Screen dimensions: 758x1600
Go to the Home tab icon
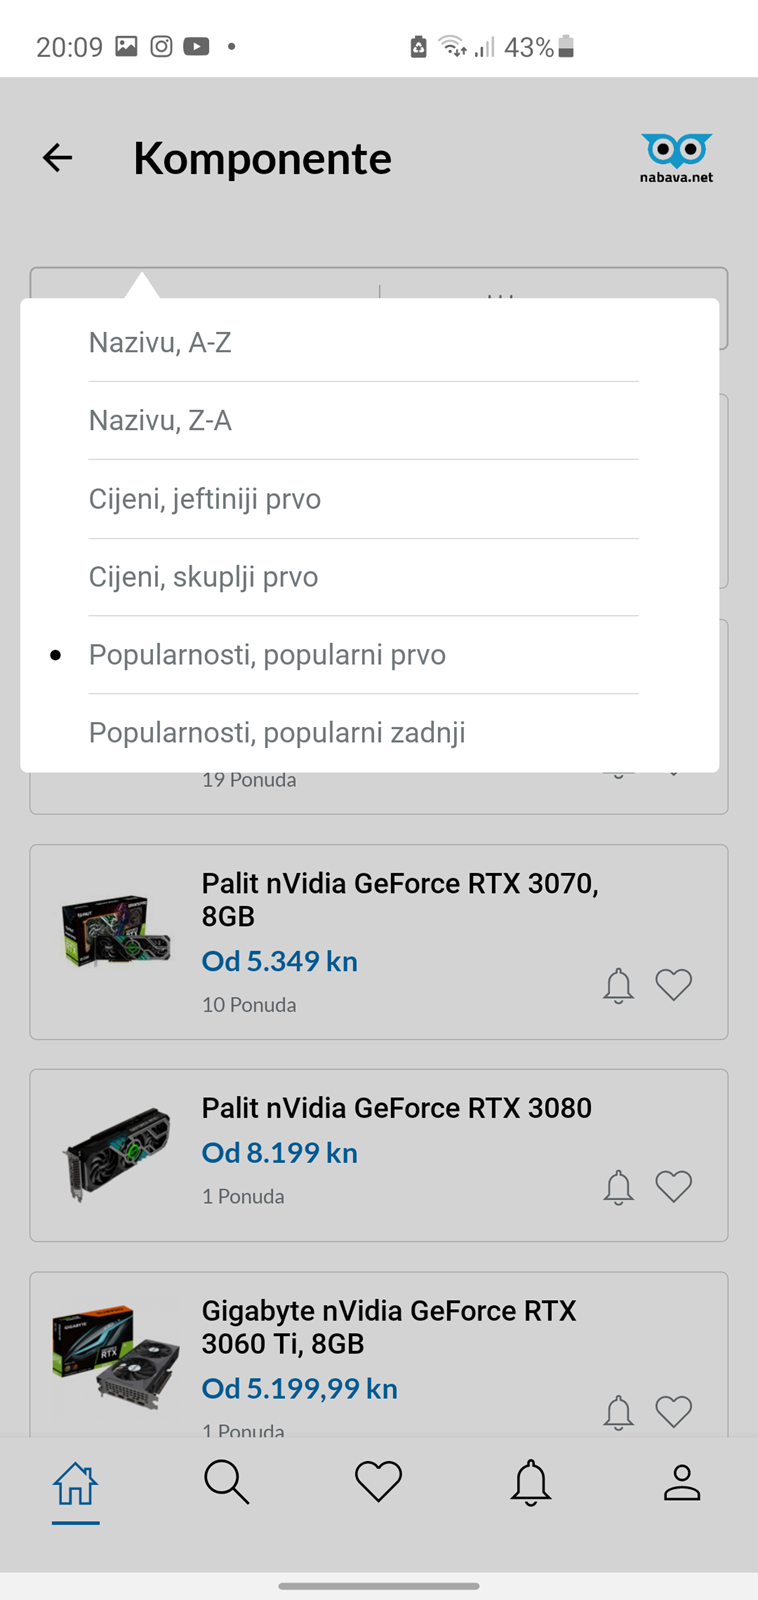(75, 1483)
